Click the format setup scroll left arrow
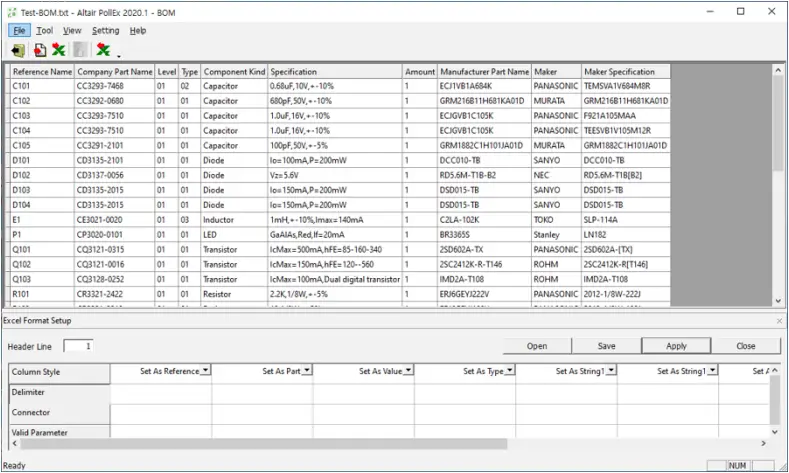Viewport: 789px width, 473px height. pos(15,443)
